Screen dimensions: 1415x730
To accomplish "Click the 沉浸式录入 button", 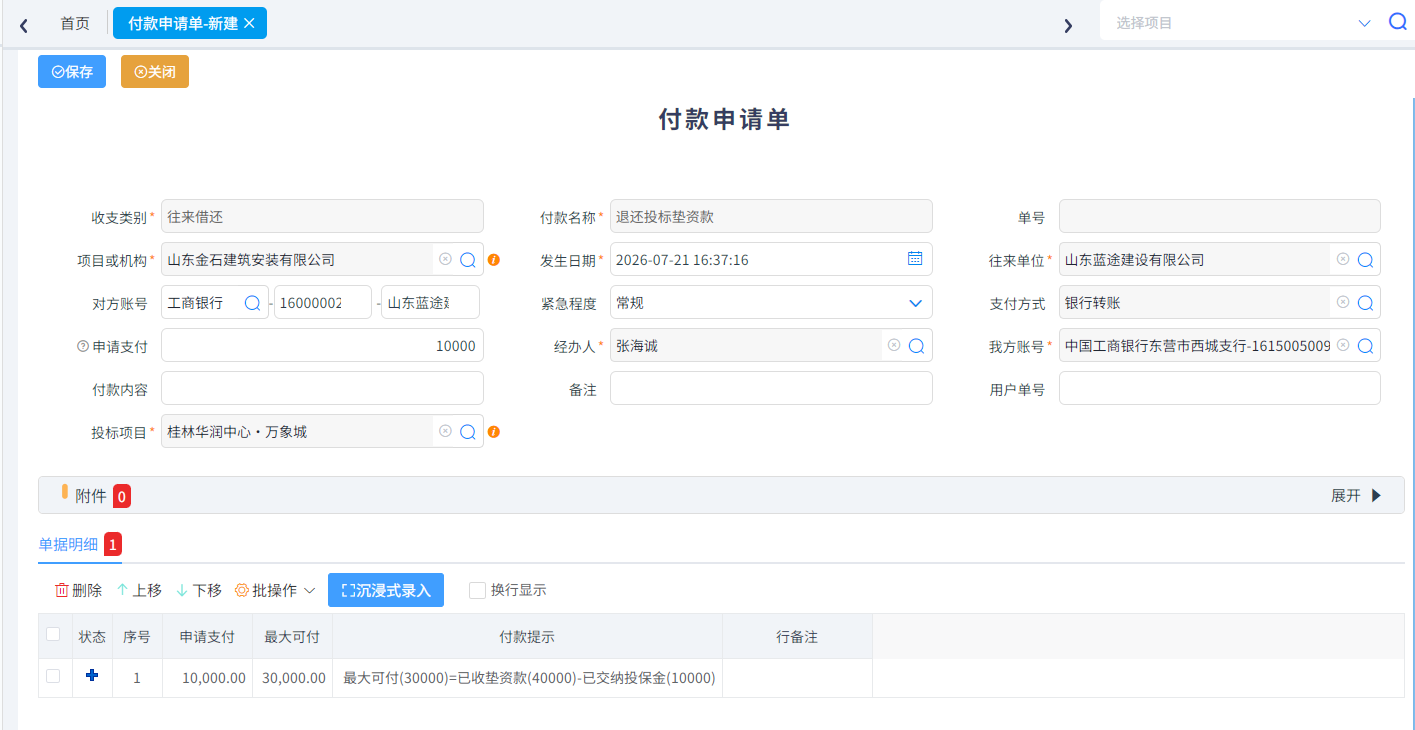I will tap(386, 590).
